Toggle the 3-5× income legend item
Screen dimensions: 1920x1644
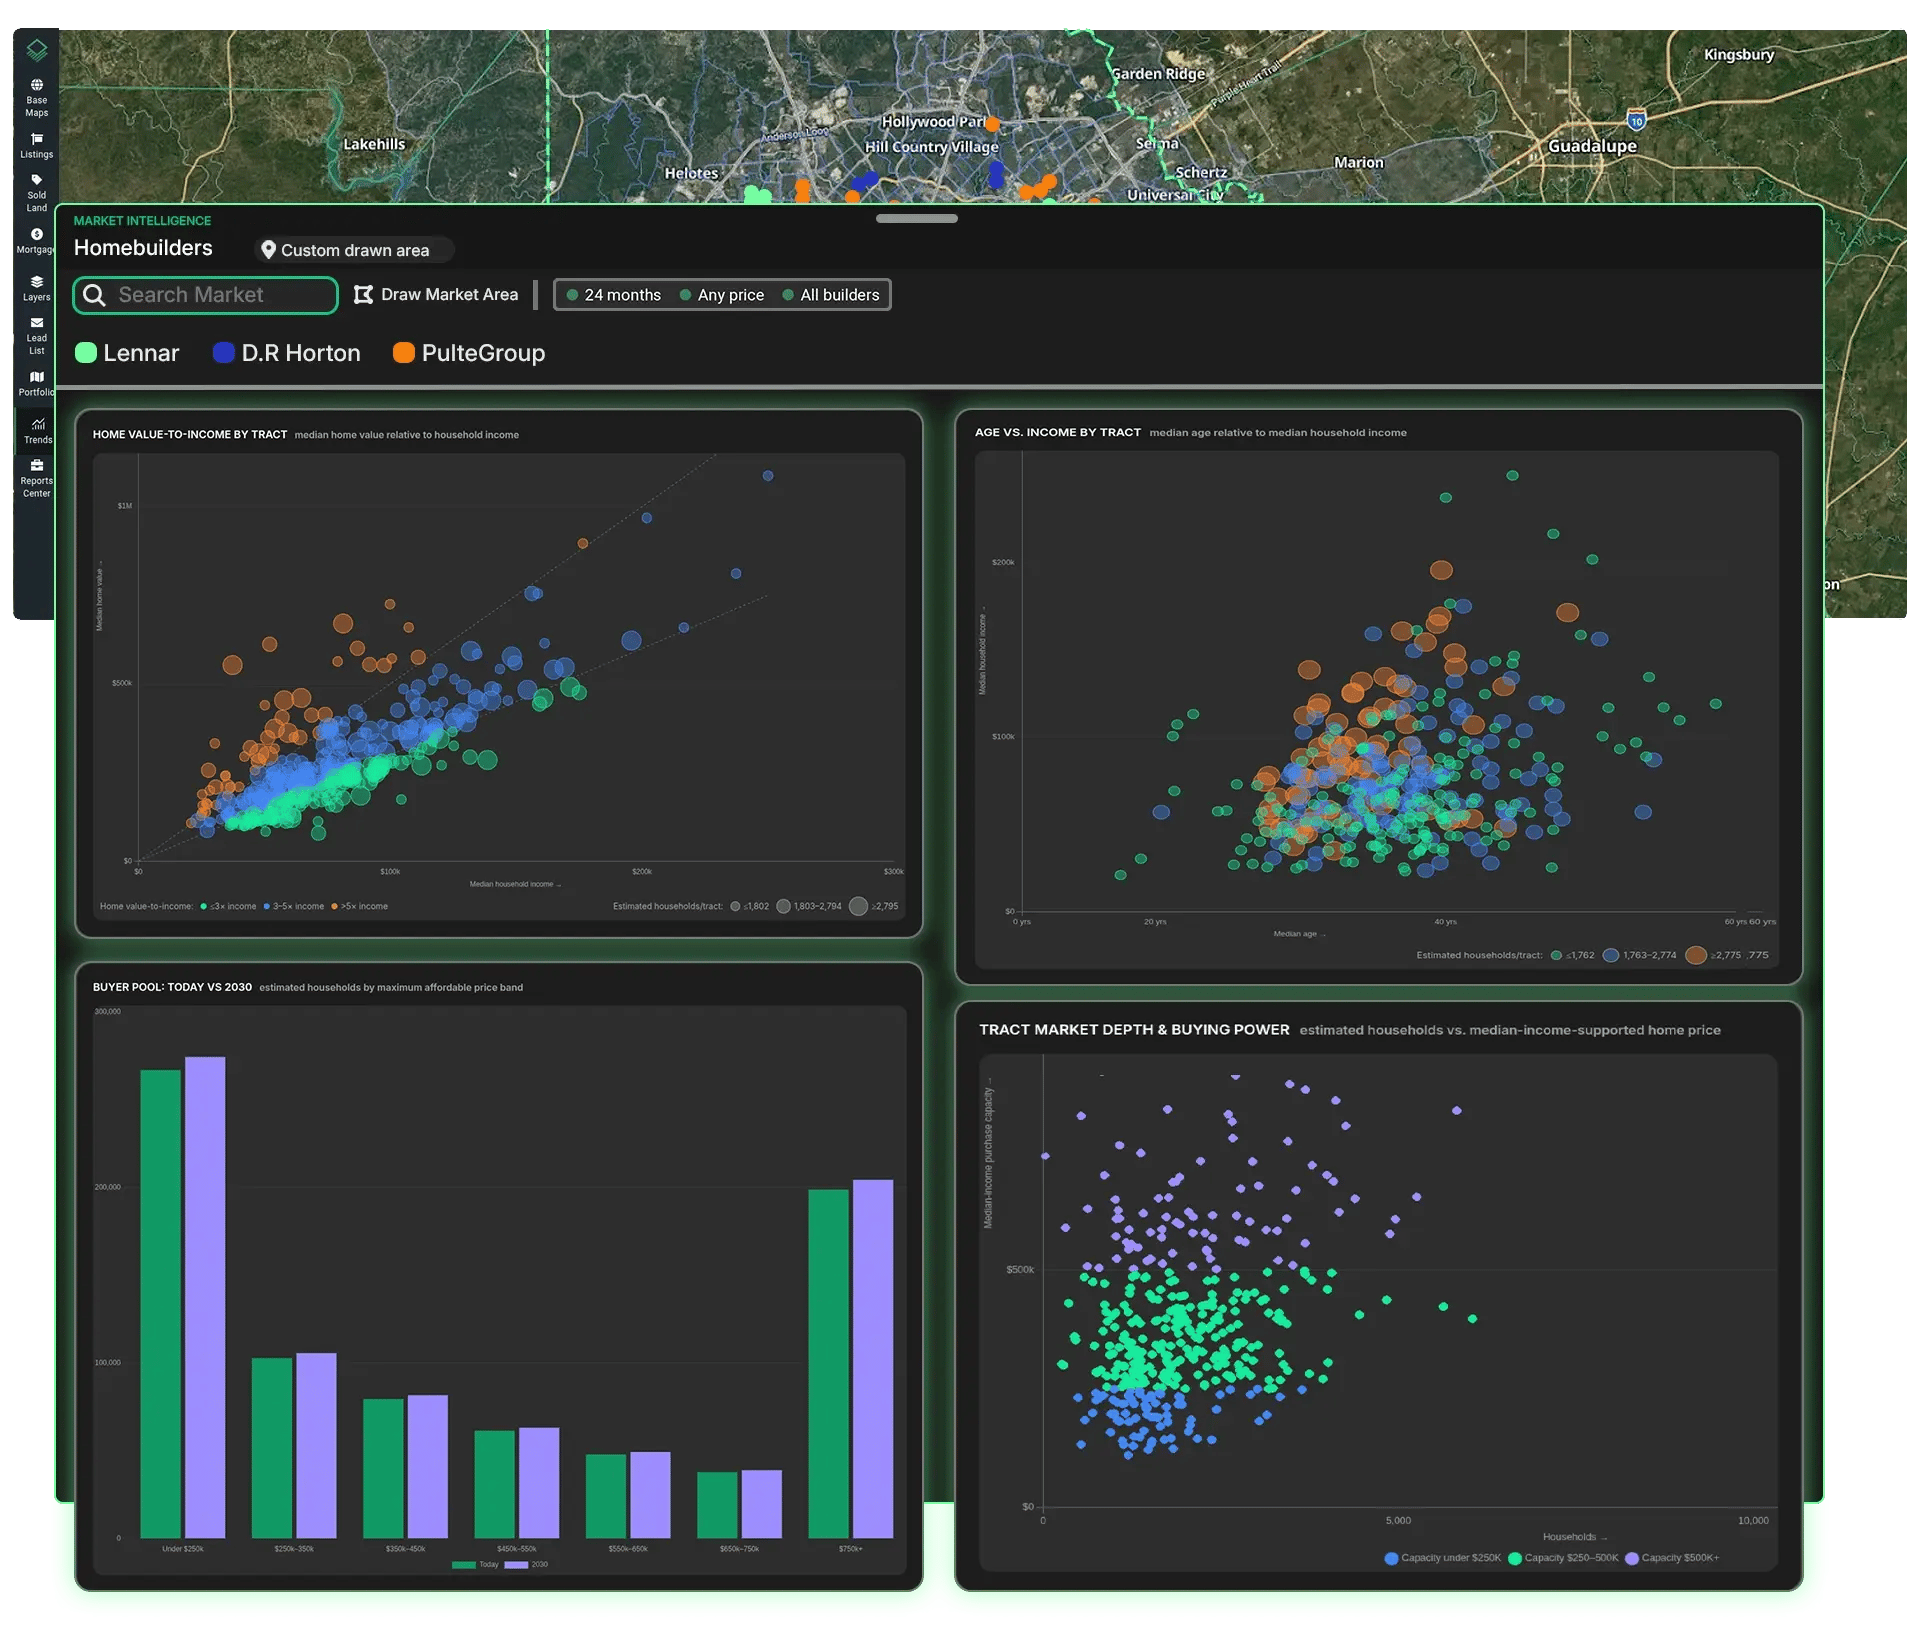295,906
